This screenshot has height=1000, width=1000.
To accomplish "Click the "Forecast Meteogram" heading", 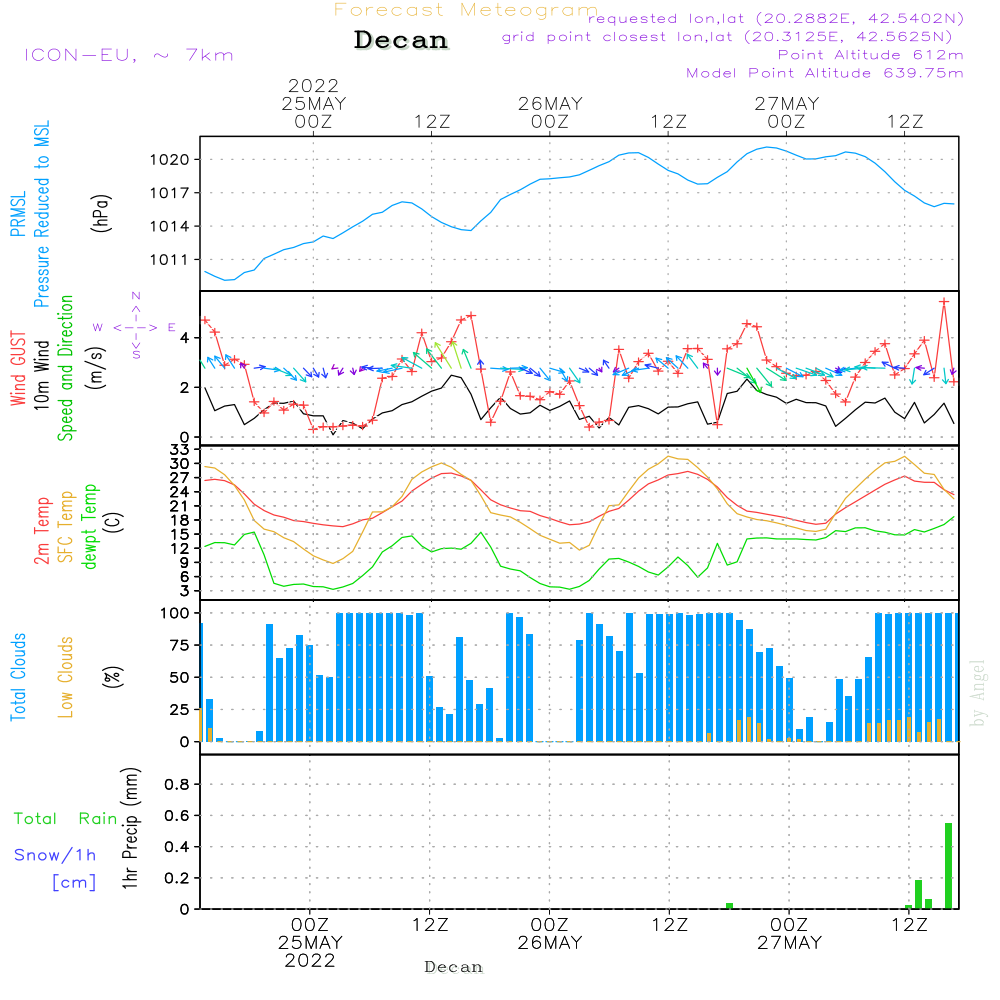I will (466, 10).
